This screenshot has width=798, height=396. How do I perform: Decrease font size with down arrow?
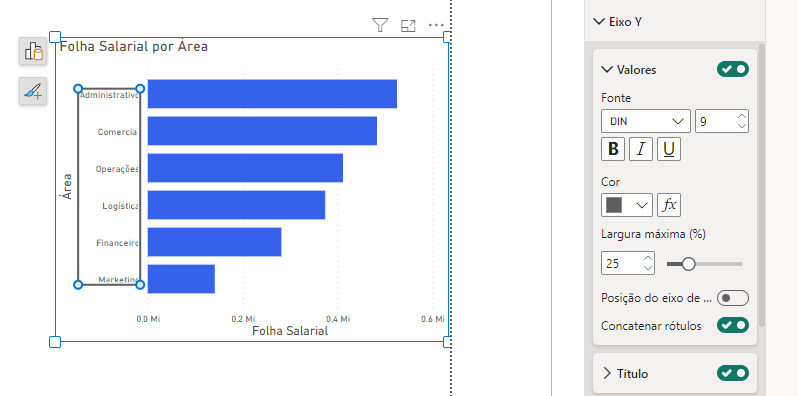point(742,126)
